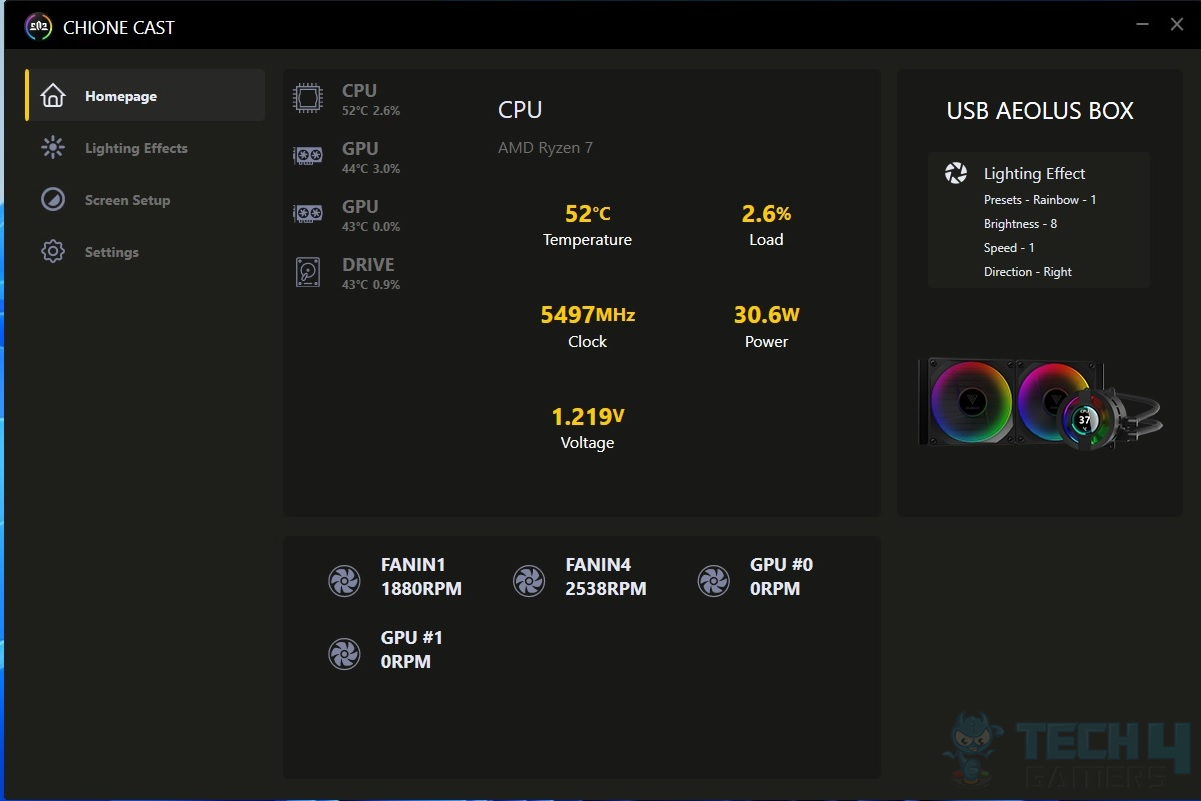
Task: Go to the Settings tab
Action: (145, 252)
